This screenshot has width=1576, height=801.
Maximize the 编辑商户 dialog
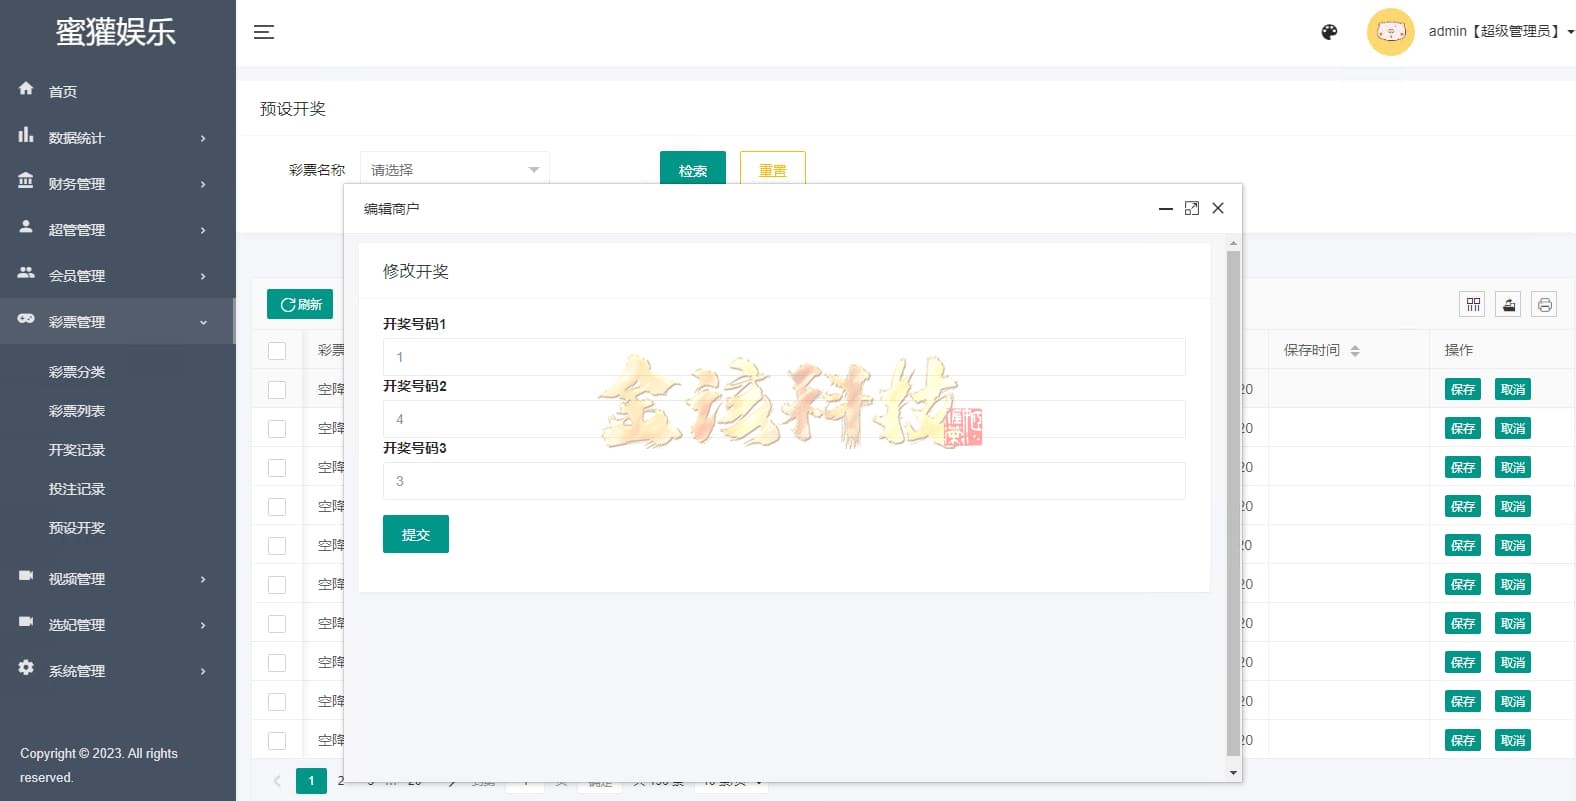(1192, 208)
